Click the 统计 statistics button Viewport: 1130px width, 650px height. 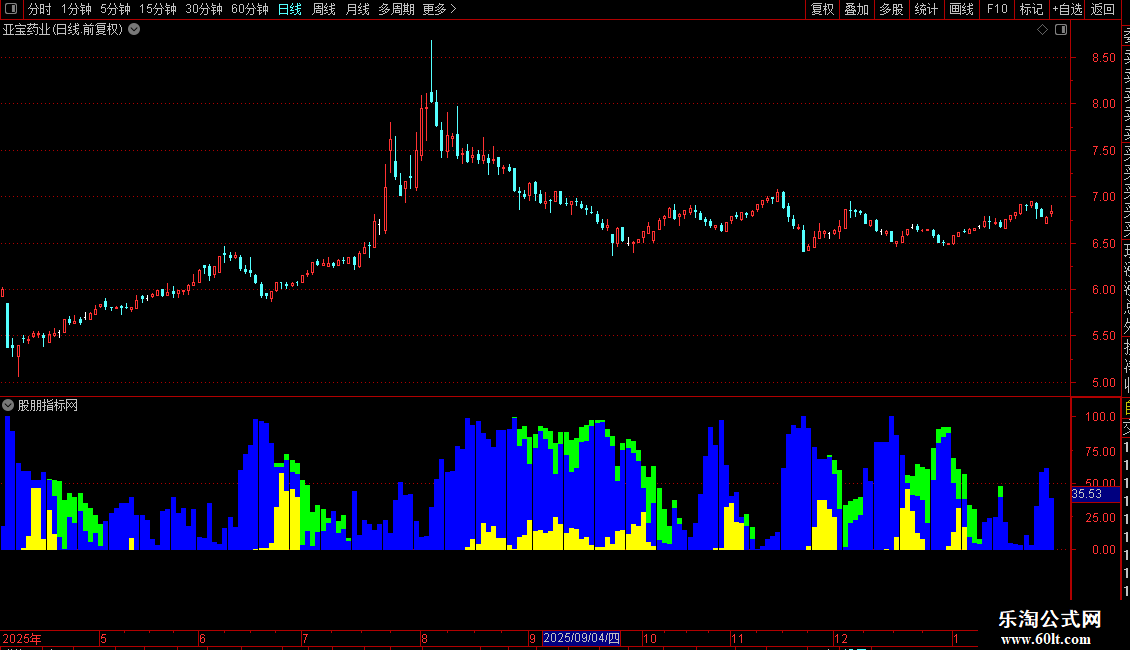click(x=926, y=9)
